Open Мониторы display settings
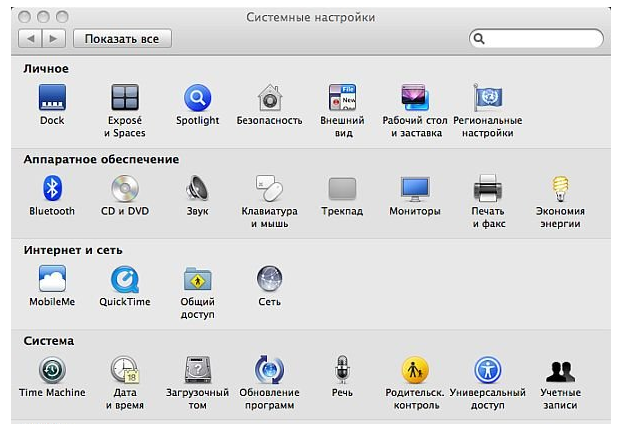619x424 pixels. [415, 189]
